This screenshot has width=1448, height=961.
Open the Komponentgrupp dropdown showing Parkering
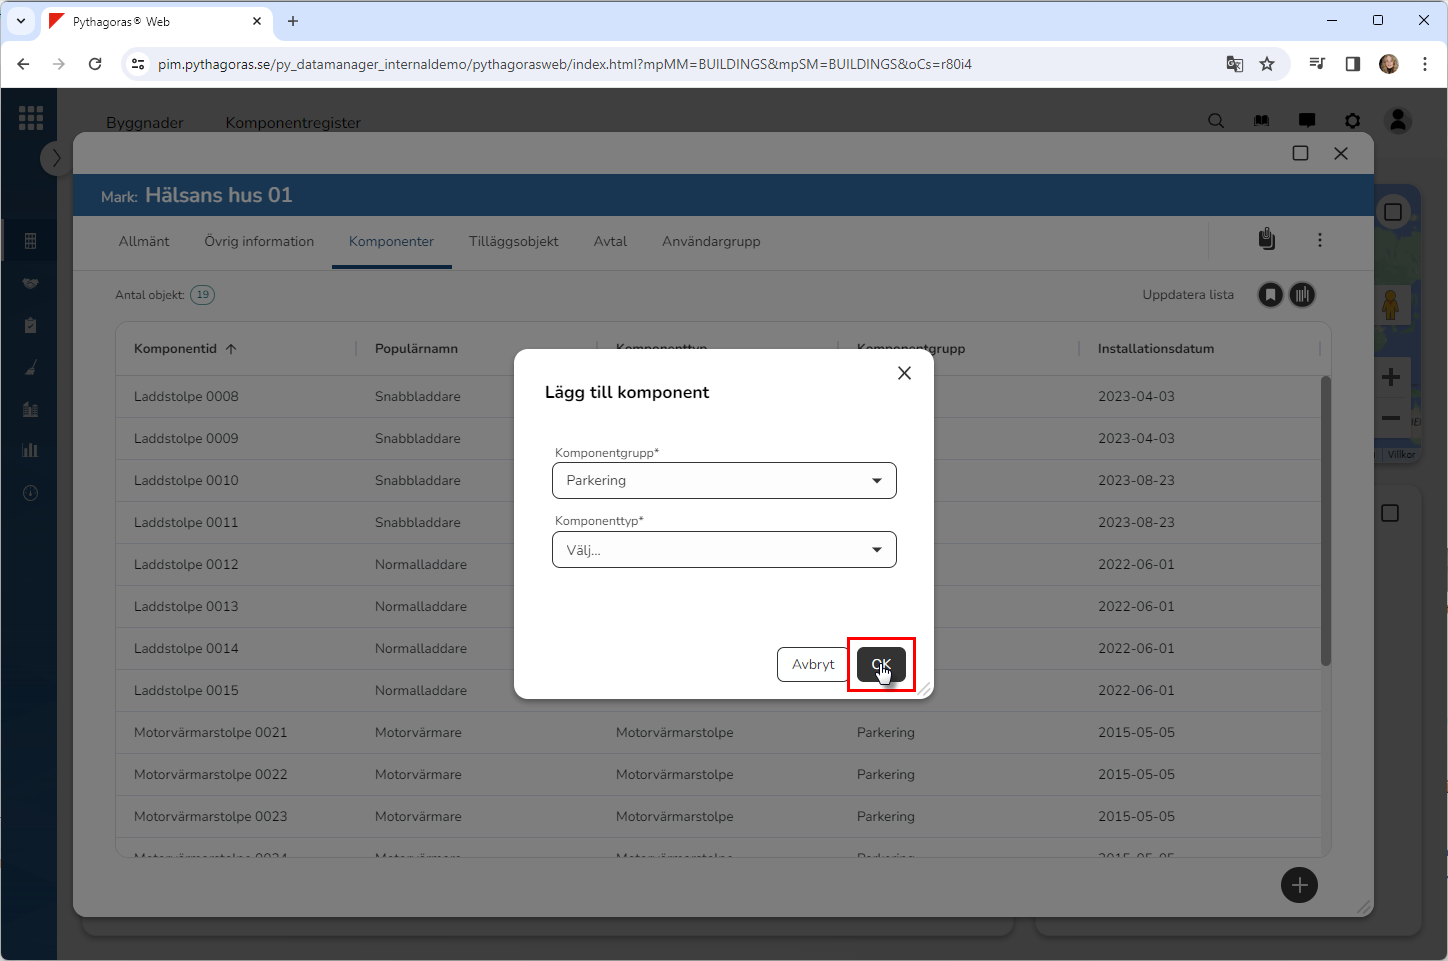(724, 480)
